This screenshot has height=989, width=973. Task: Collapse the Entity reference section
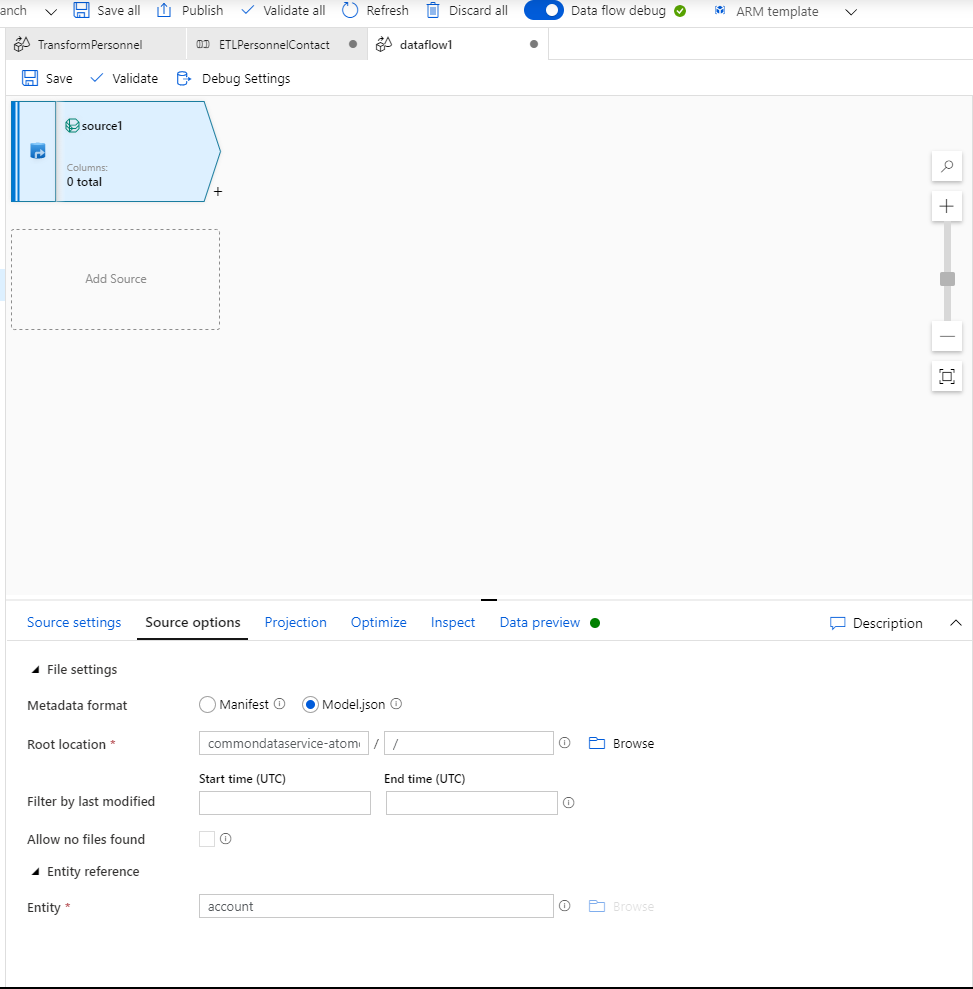(x=35, y=871)
